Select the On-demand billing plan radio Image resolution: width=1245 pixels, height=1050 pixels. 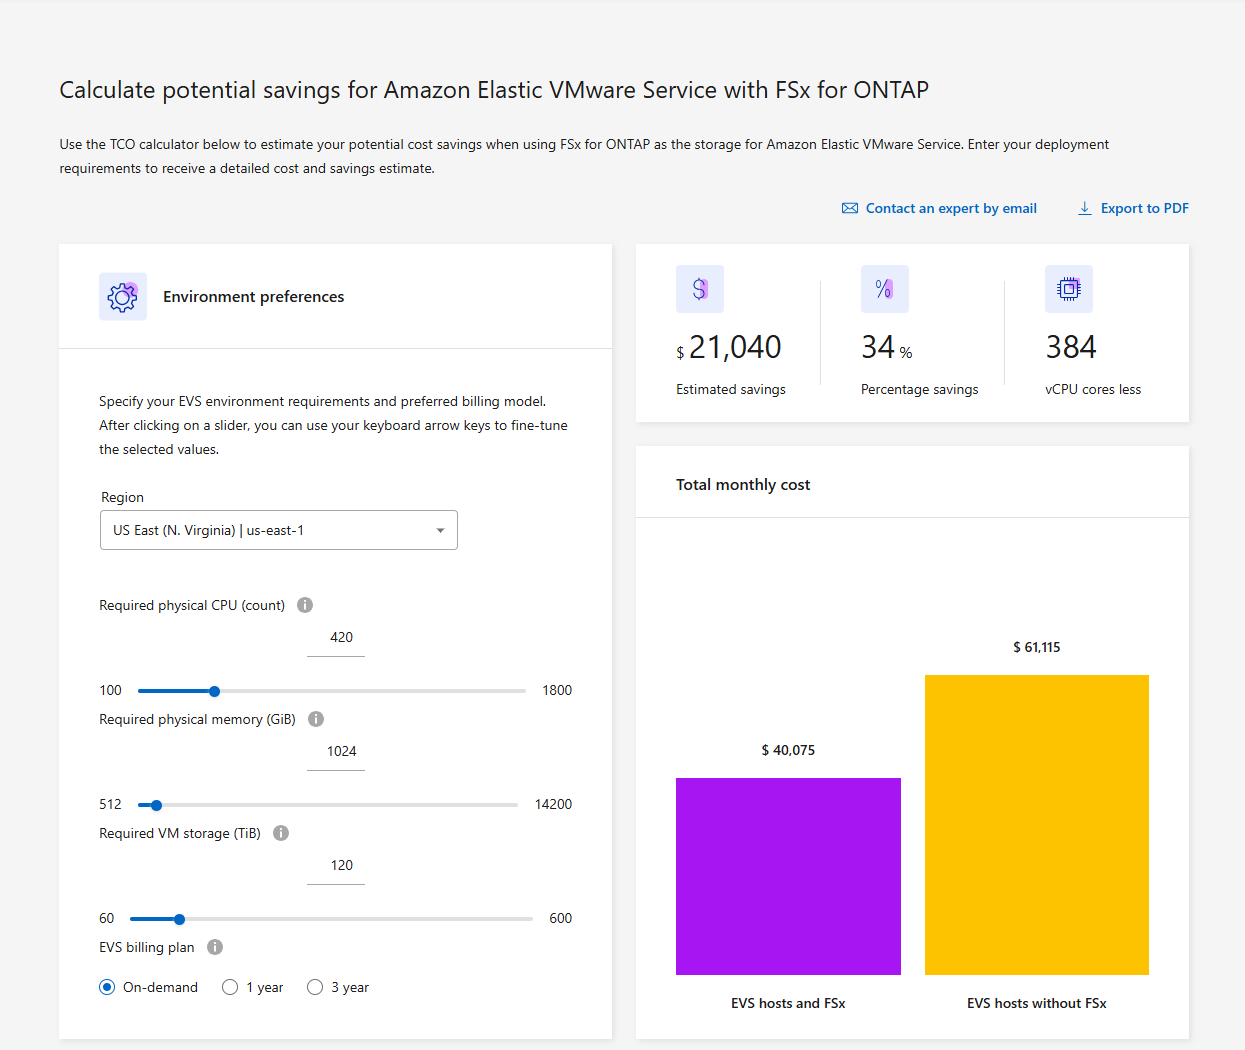[x=107, y=987]
